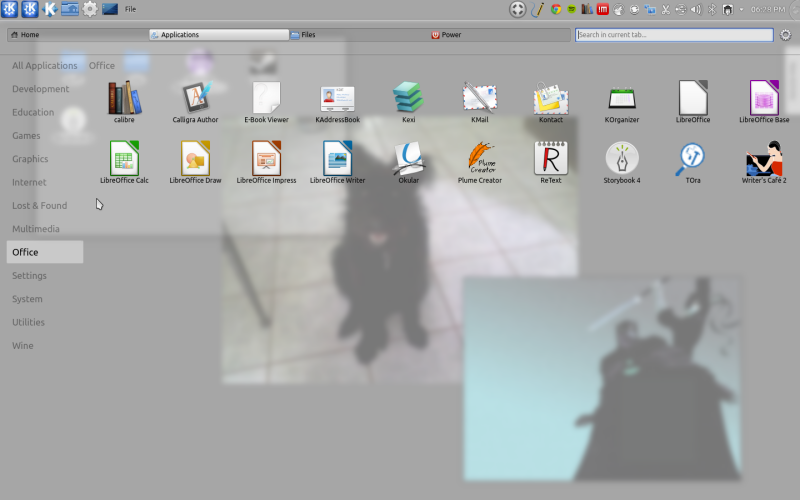The height and width of the screenshot is (500, 800).
Task: Select System category
Action: click(x=45, y=299)
